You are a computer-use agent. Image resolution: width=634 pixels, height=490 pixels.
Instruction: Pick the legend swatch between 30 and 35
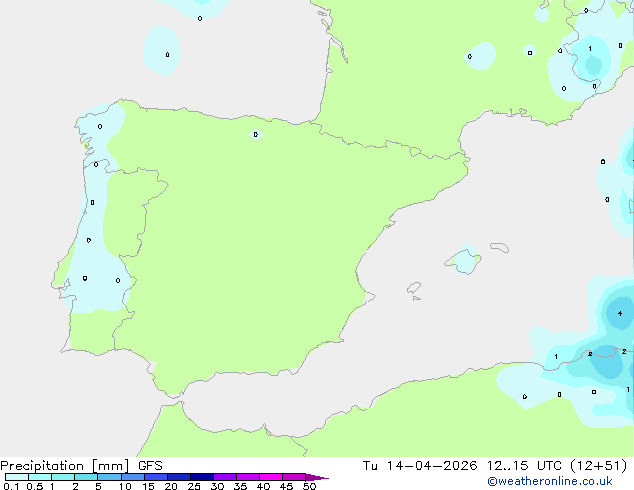pos(225,477)
